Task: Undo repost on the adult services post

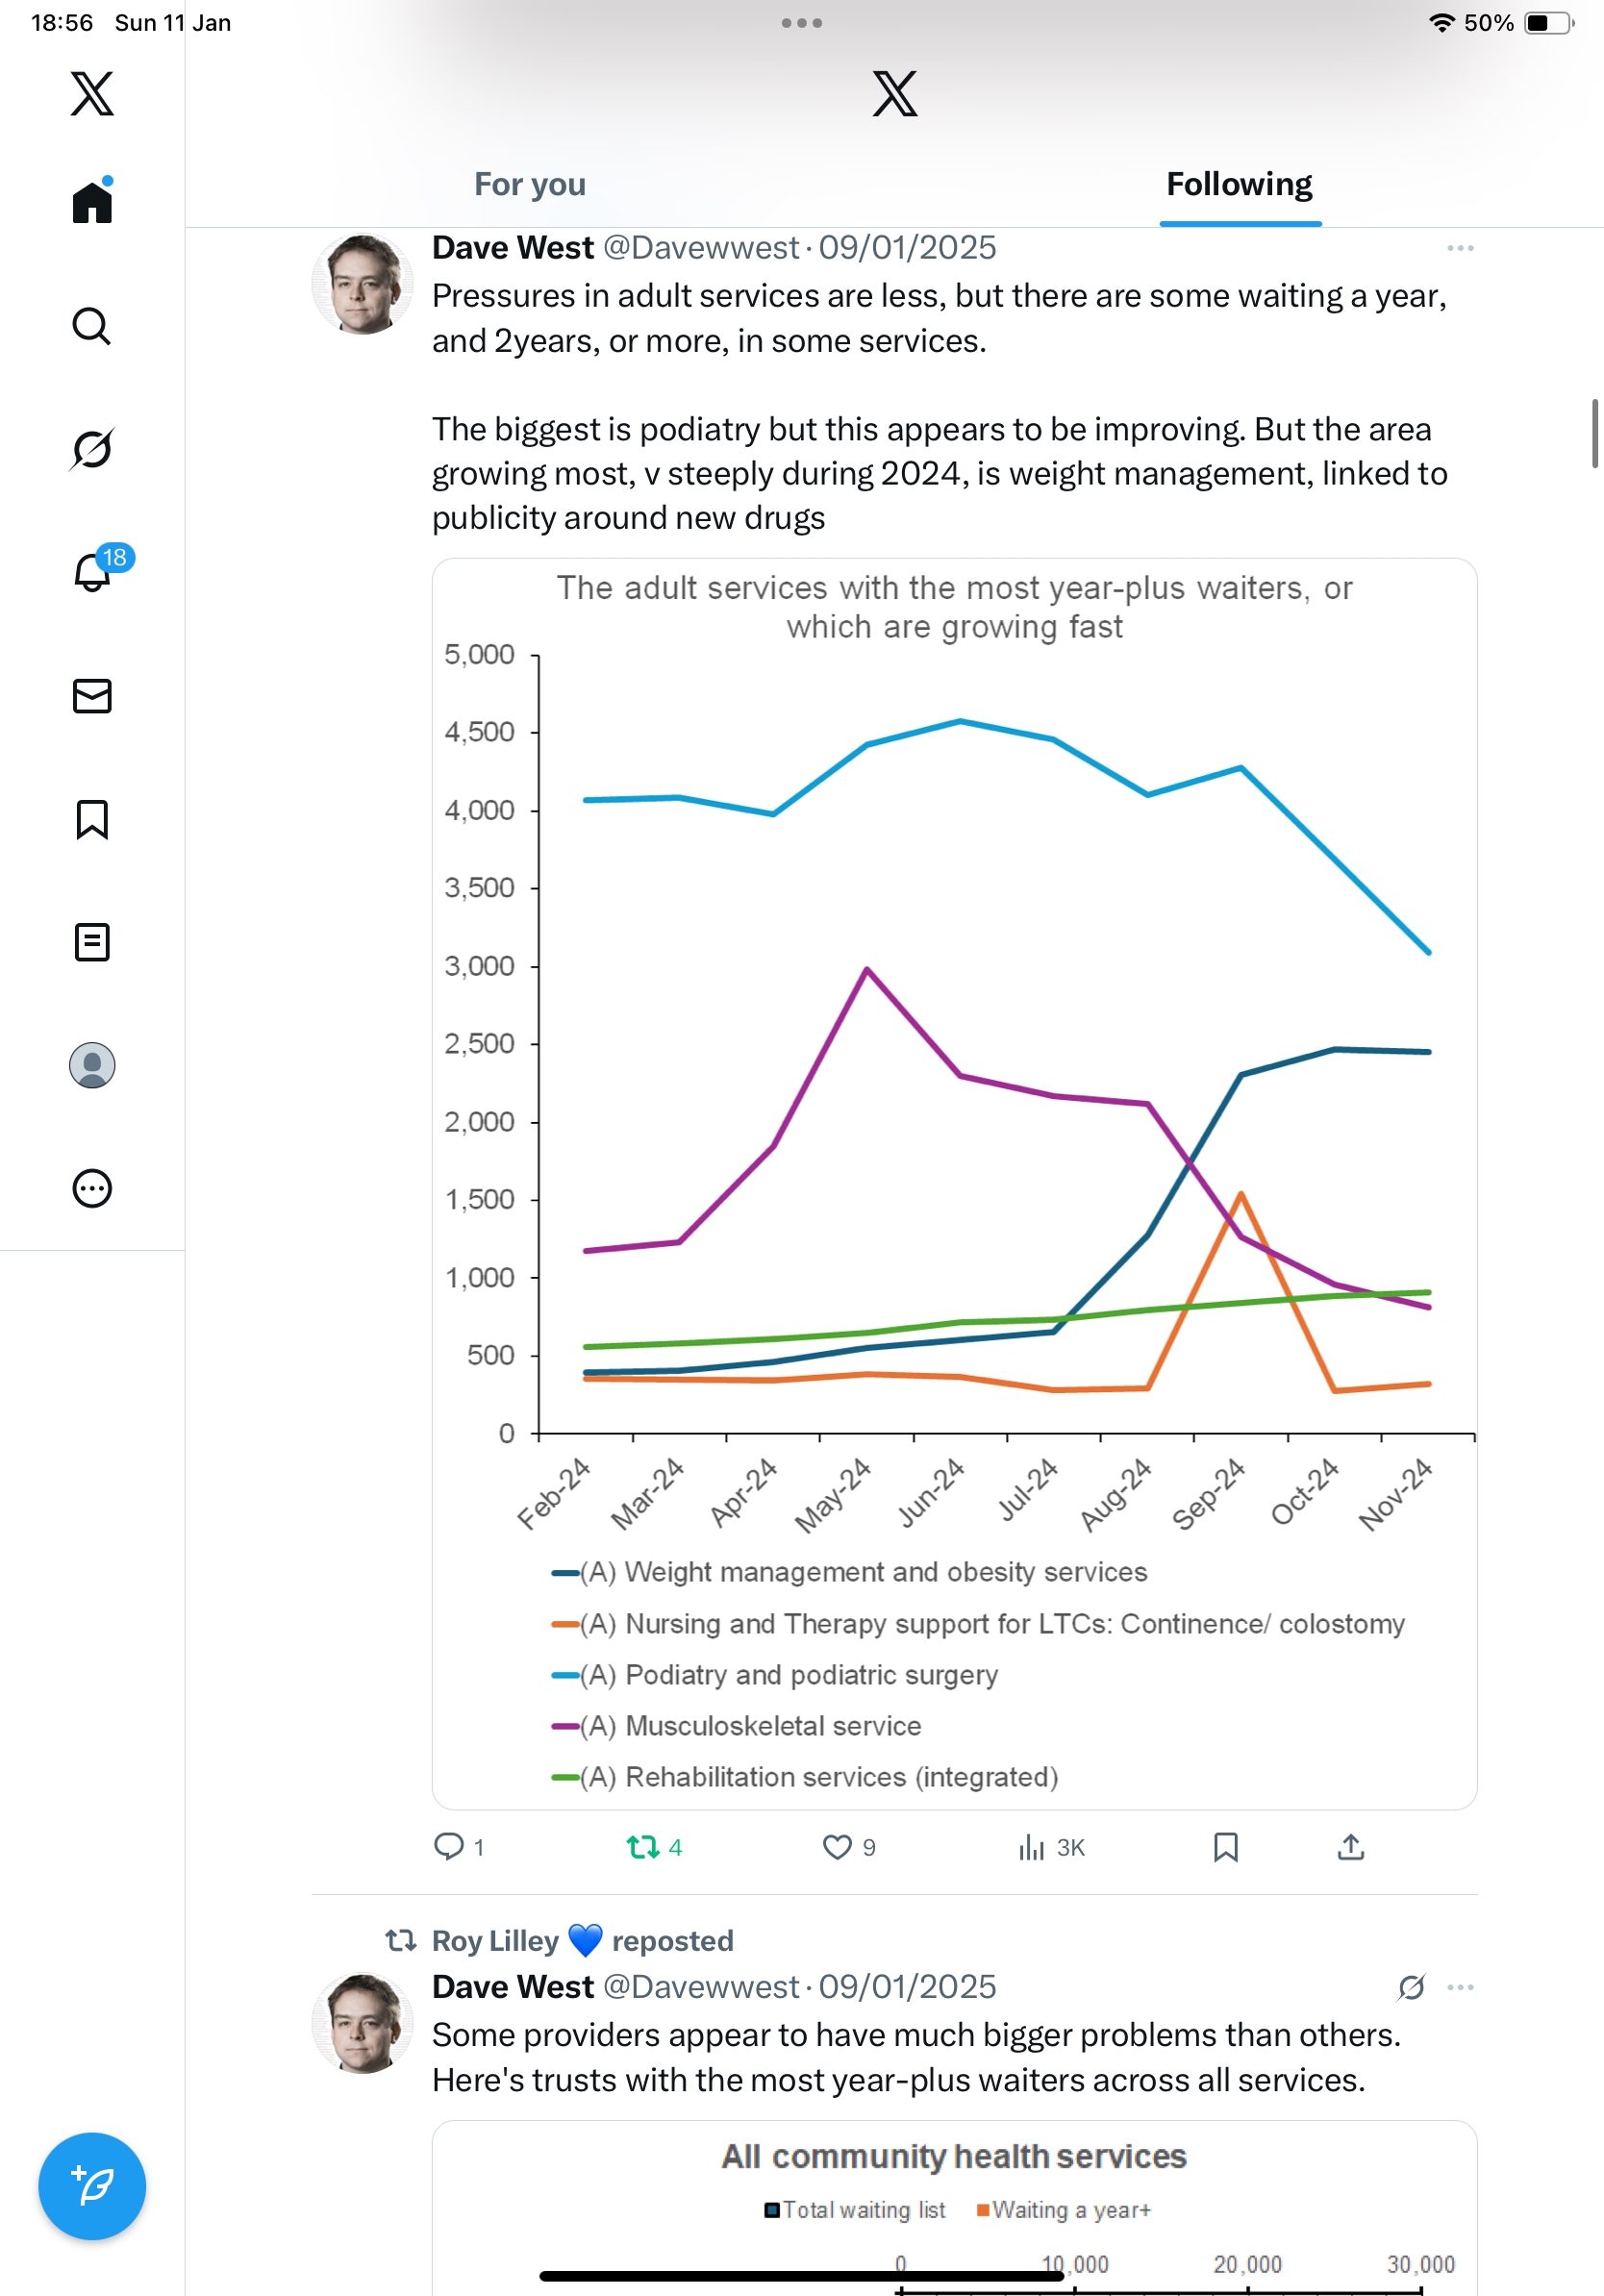Action: click(643, 1847)
